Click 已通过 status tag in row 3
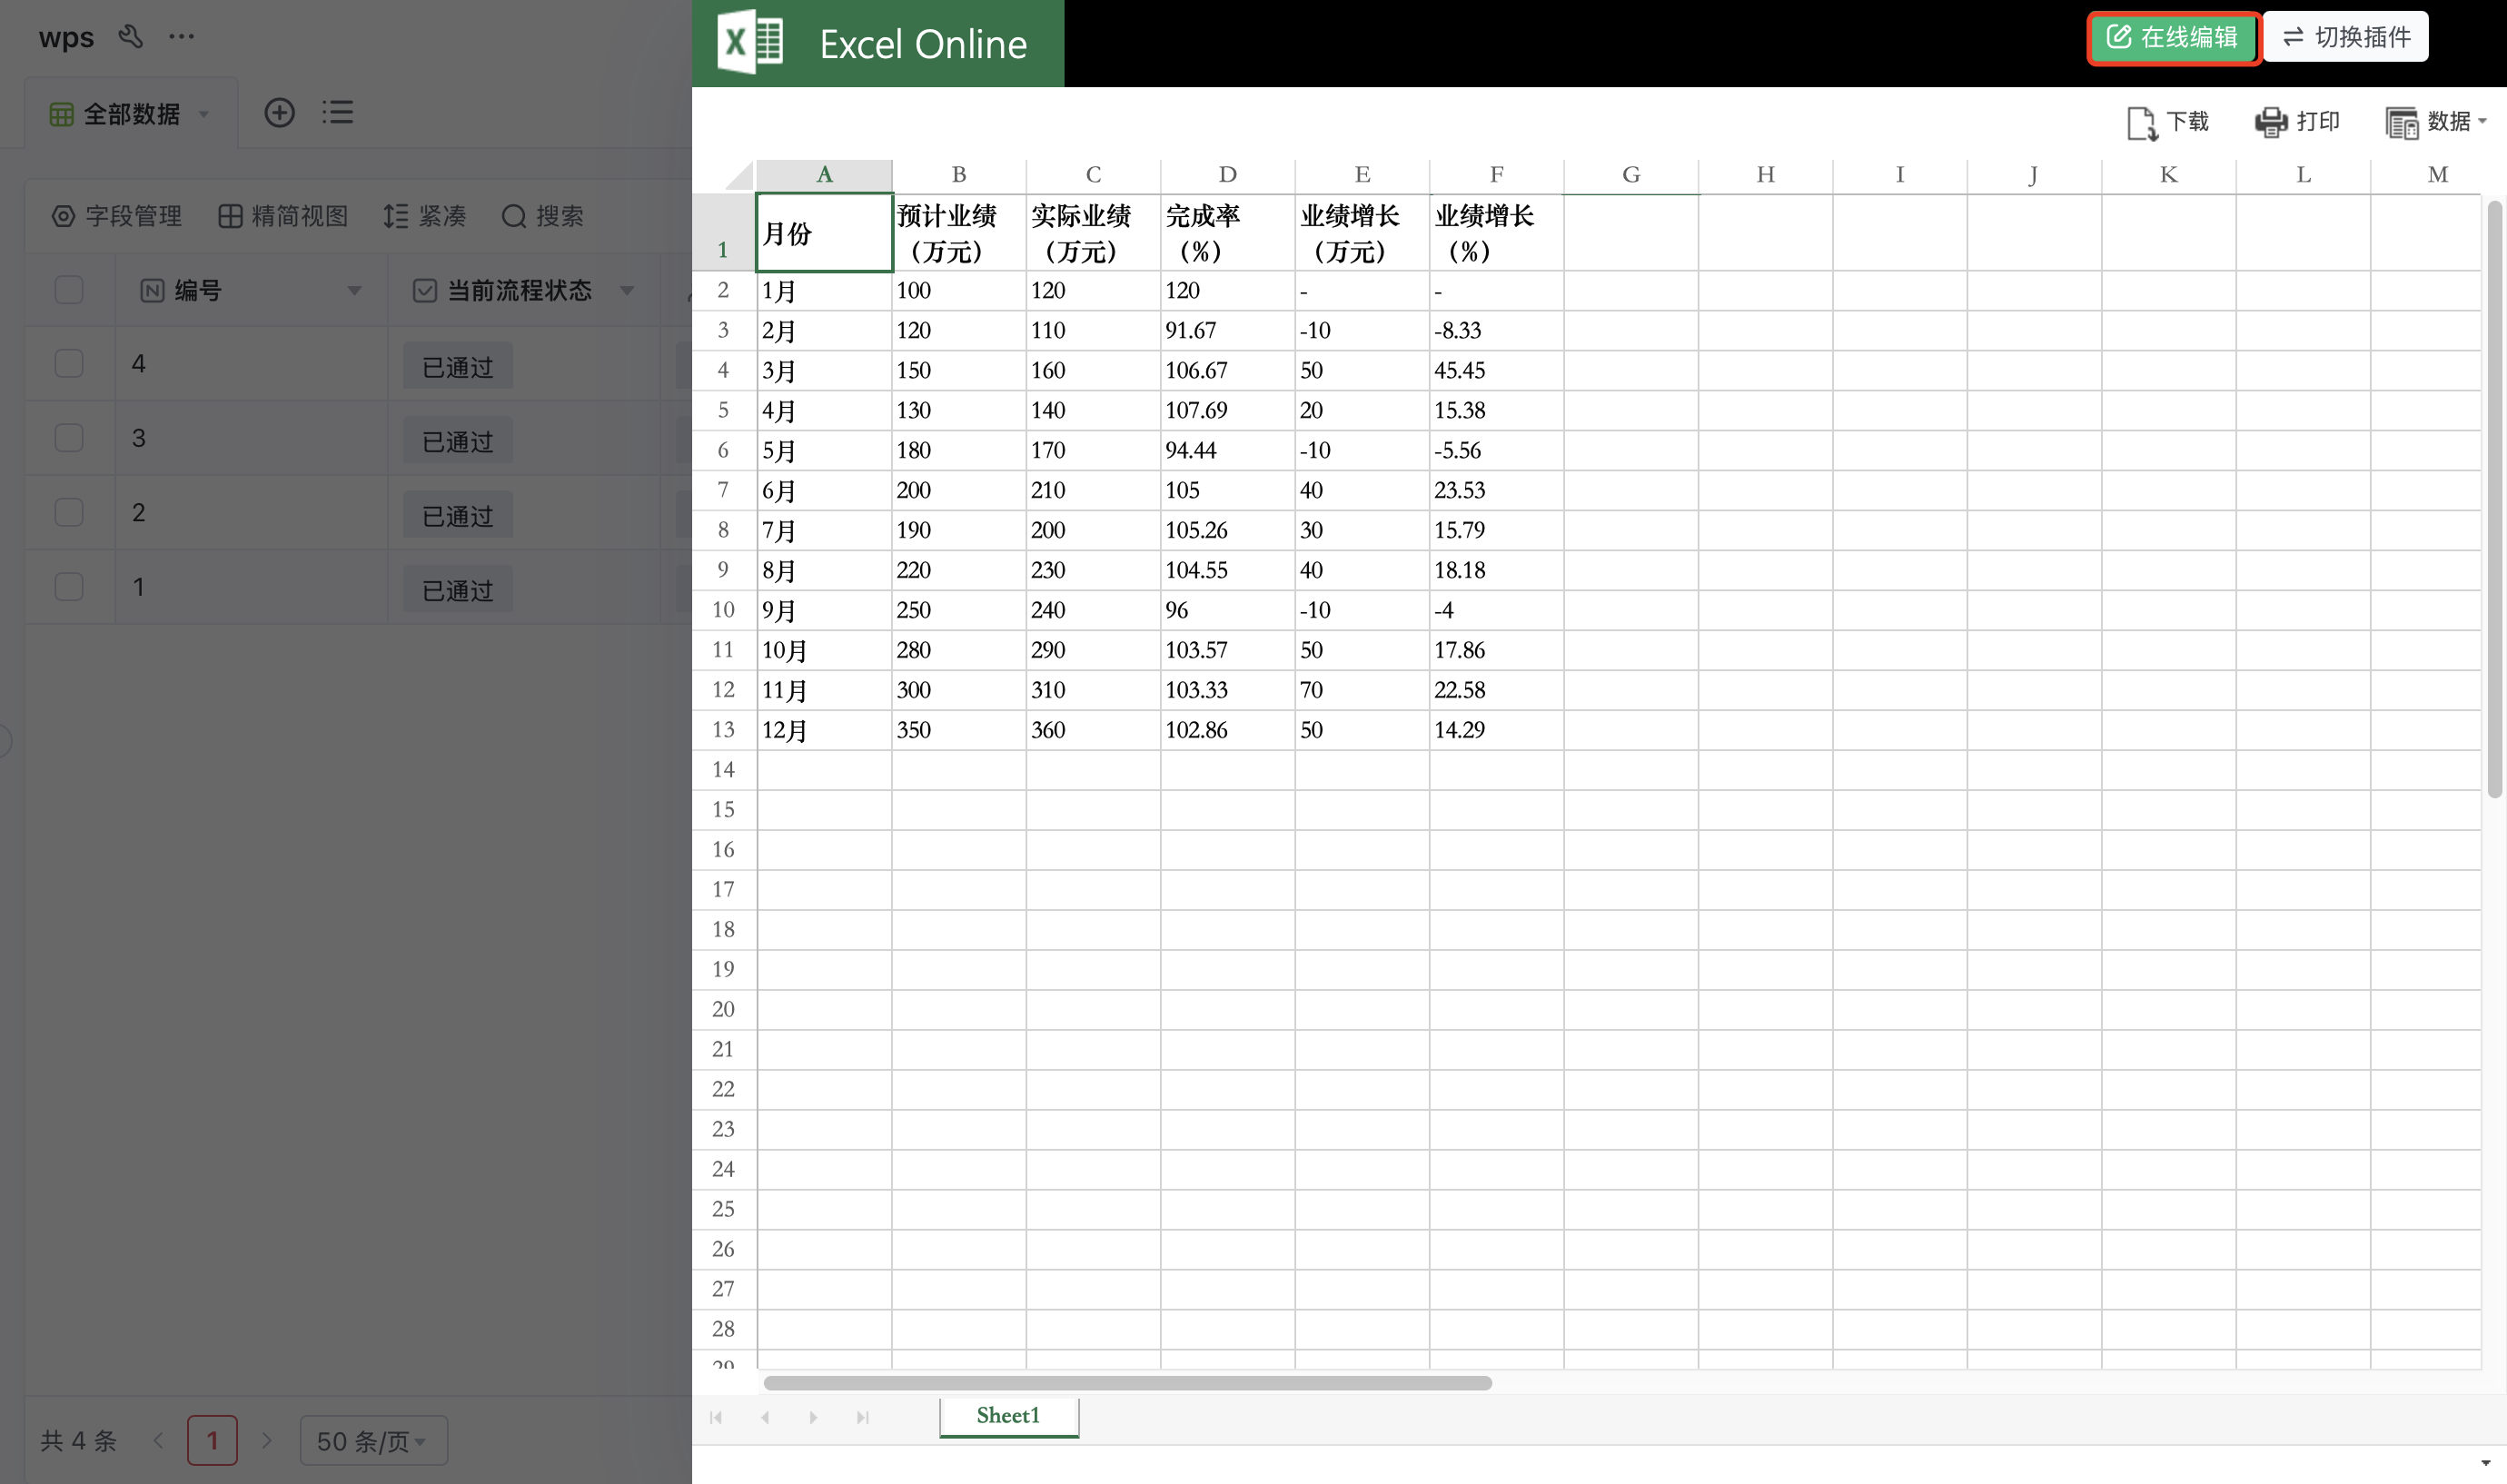Image resolution: width=2507 pixels, height=1484 pixels. (458, 440)
